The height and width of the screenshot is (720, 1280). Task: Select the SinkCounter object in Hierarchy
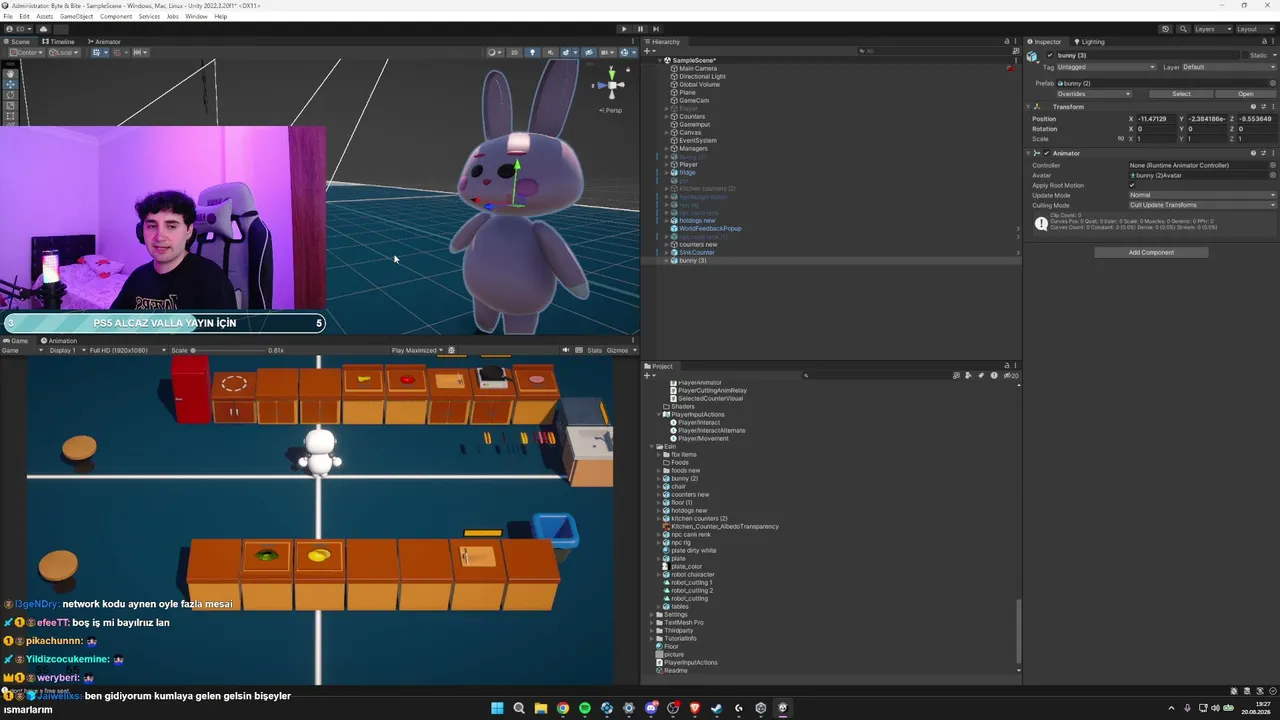(x=697, y=252)
